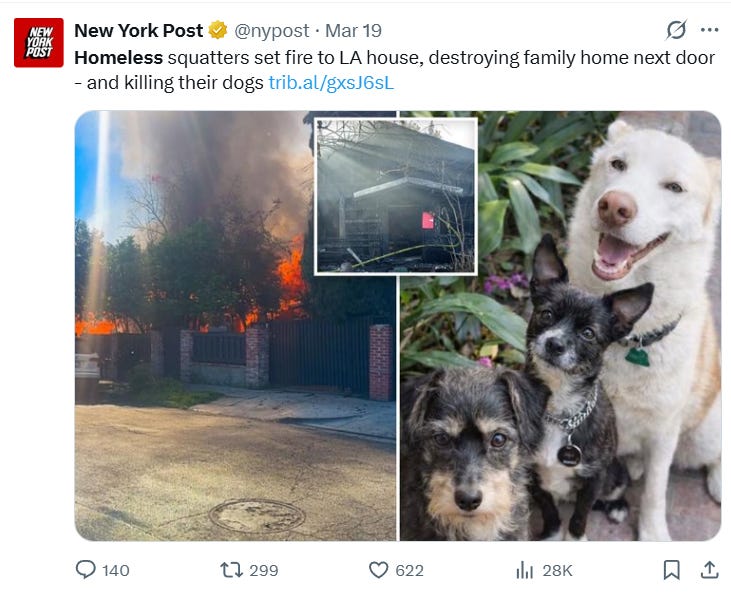The width and height of the screenshot is (731, 596).
Task: Click the share upload arrow icon
Action: [709, 569]
